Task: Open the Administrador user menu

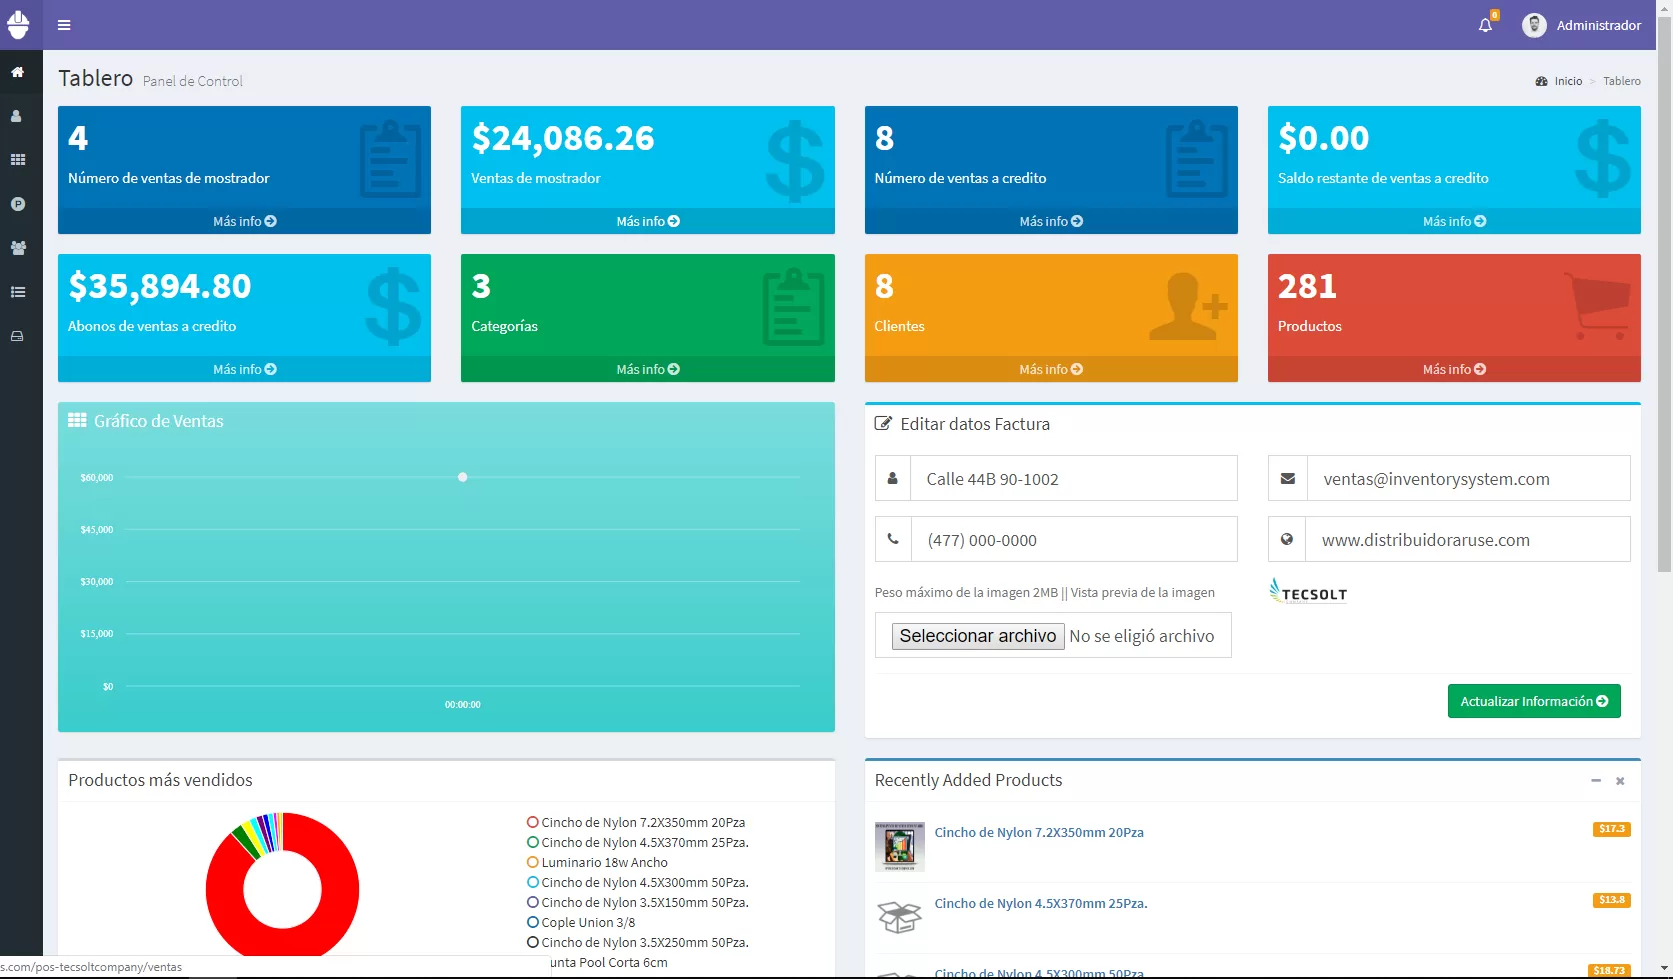Action: coord(1582,25)
